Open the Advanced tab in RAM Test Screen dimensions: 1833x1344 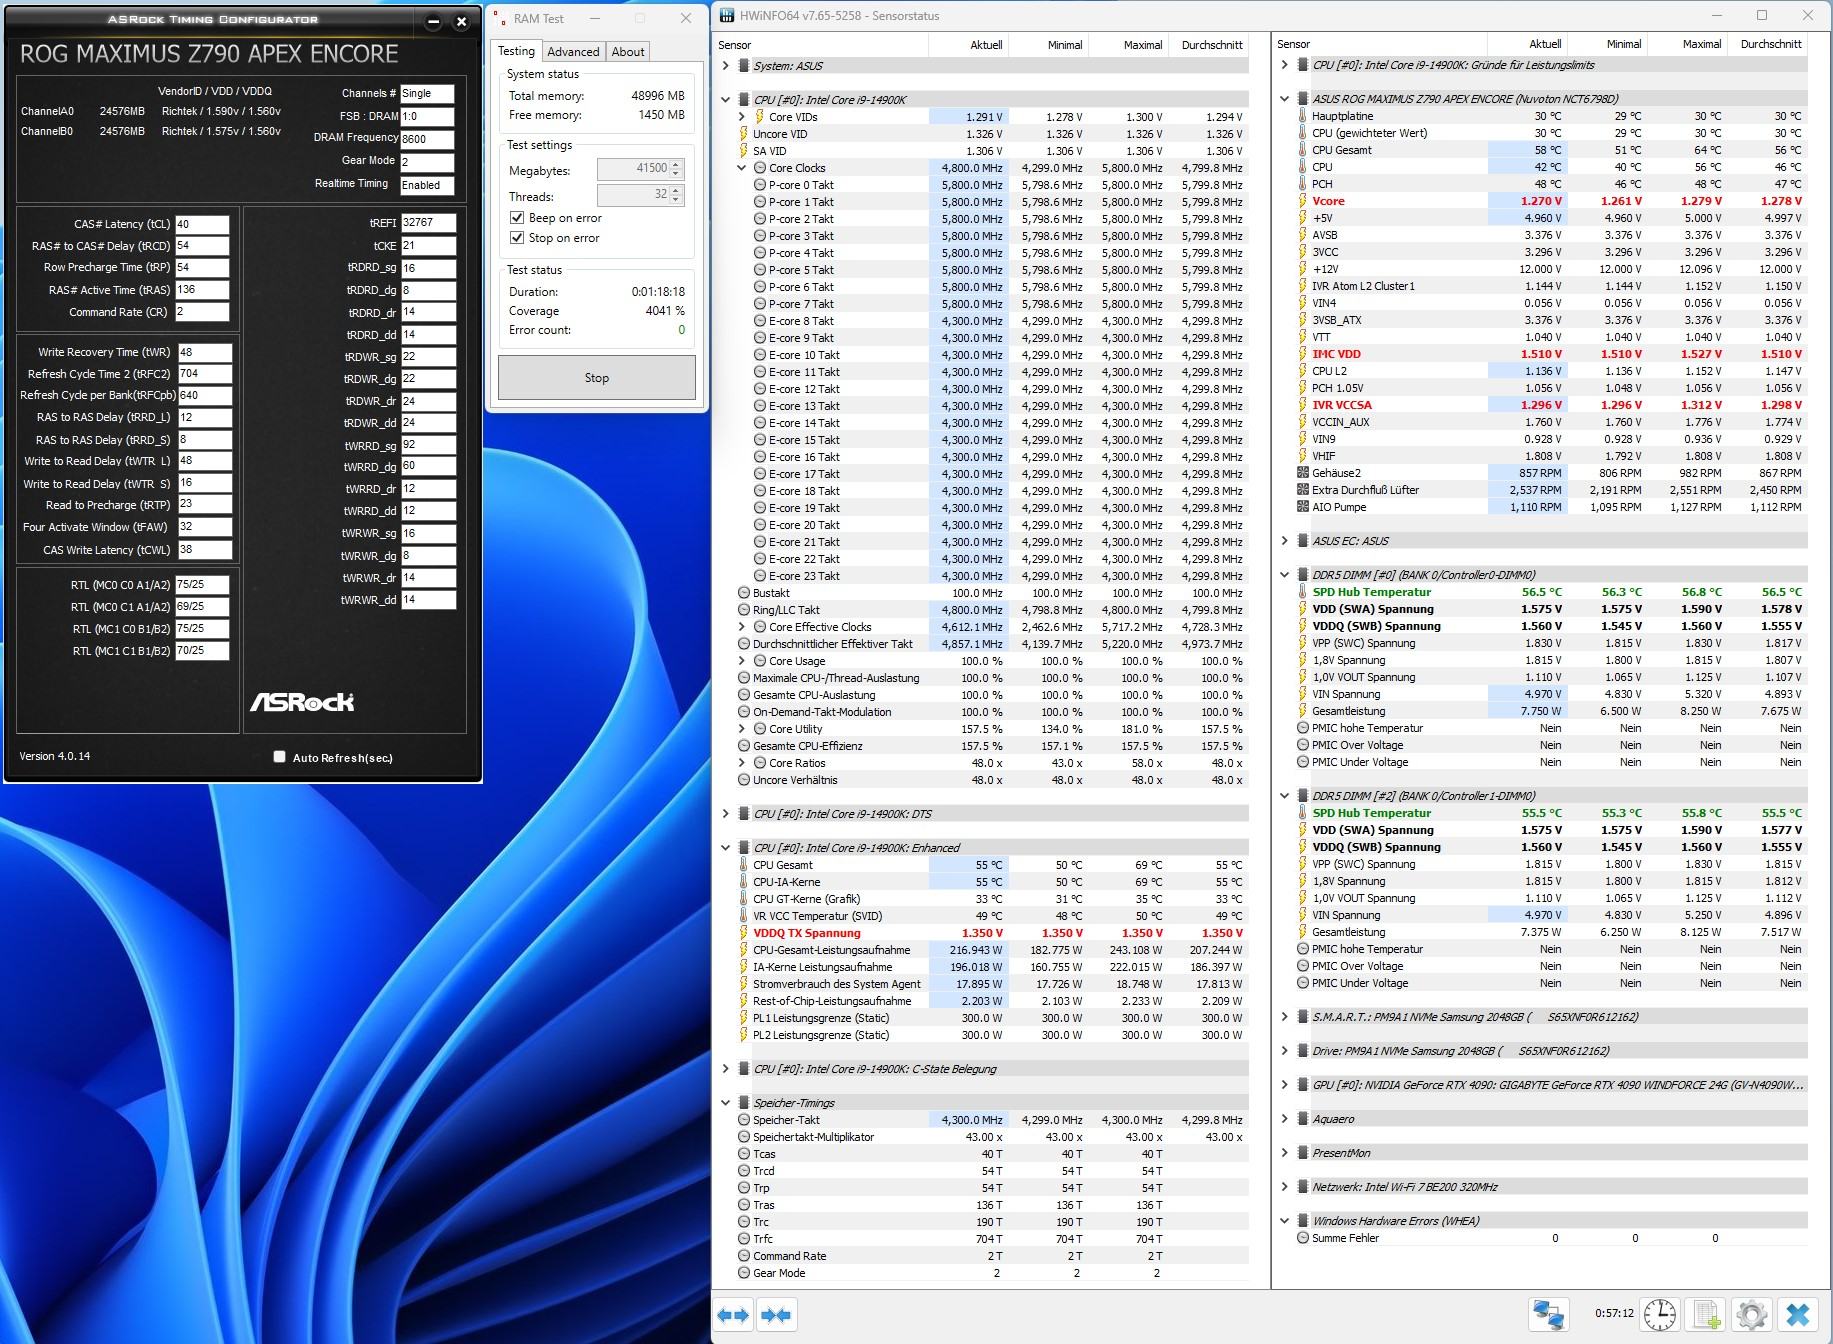(x=573, y=52)
